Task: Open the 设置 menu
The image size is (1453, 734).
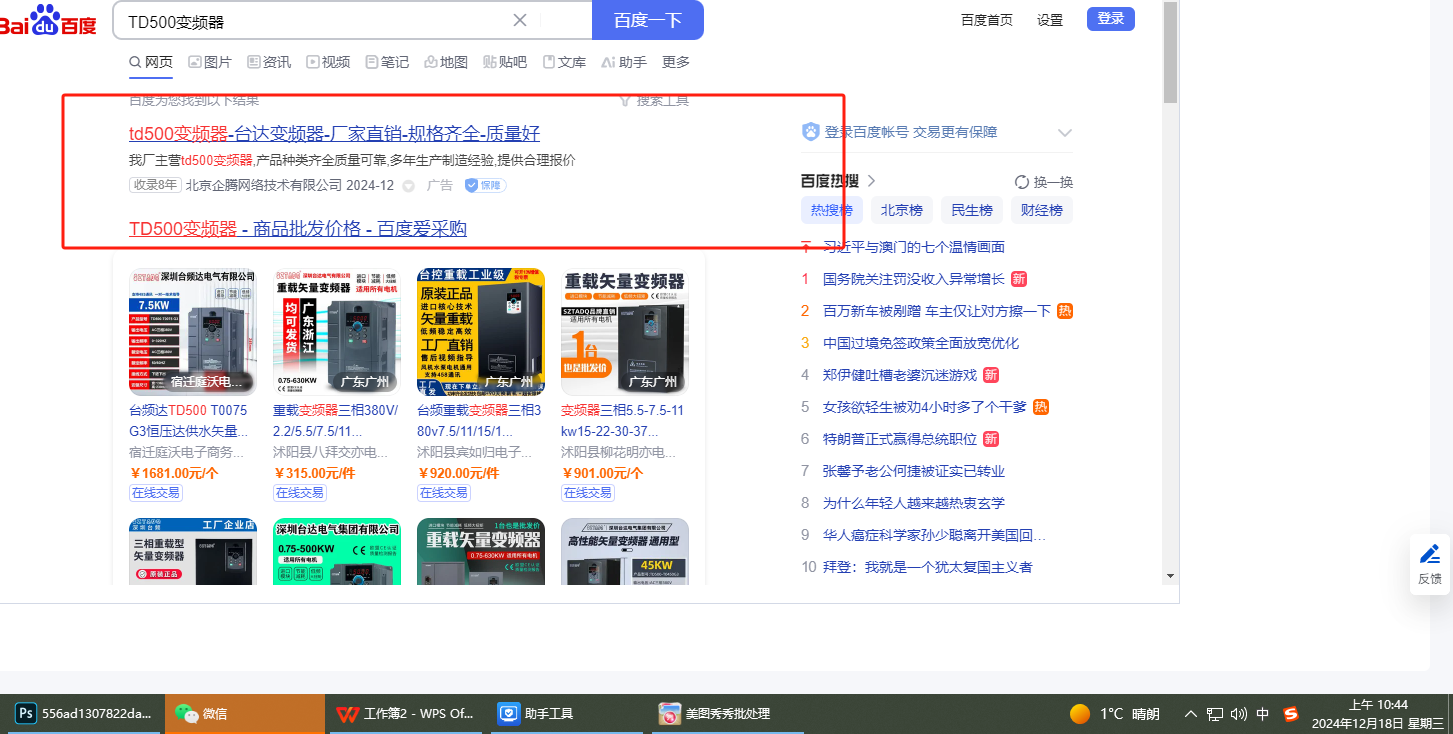Action: click(1050, 20)
